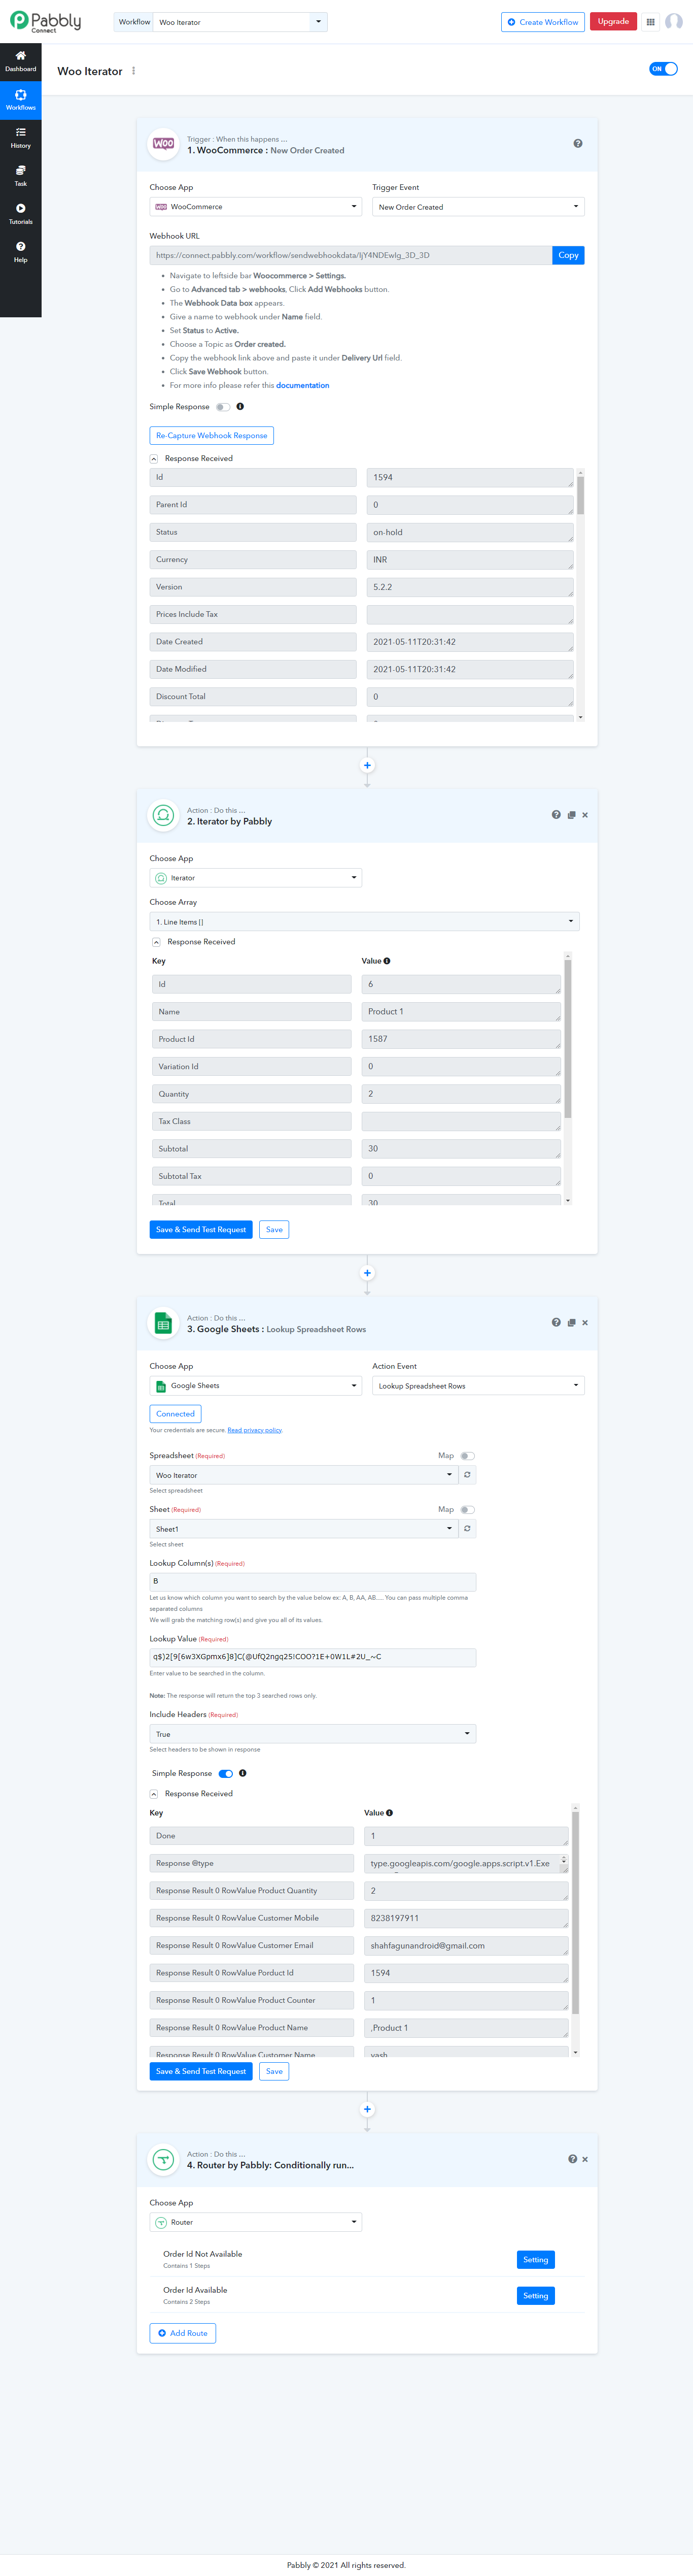Open History in sidebar
Viewport: 693px width, 2576px height.
20,138
